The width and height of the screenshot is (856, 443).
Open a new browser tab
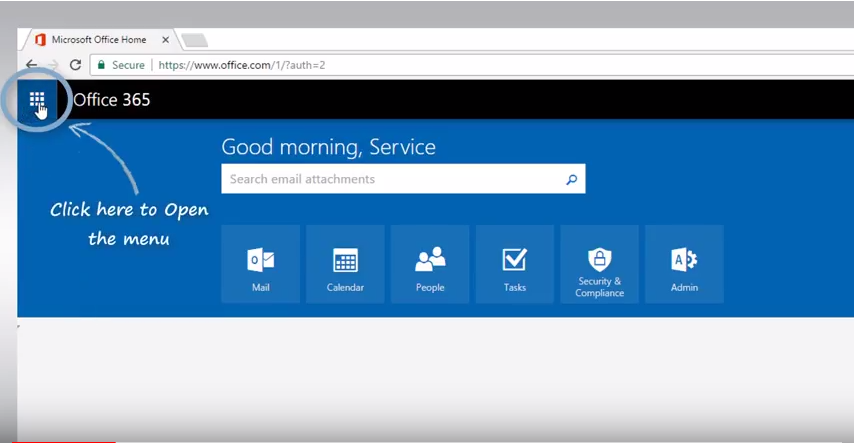coord(194,40)
